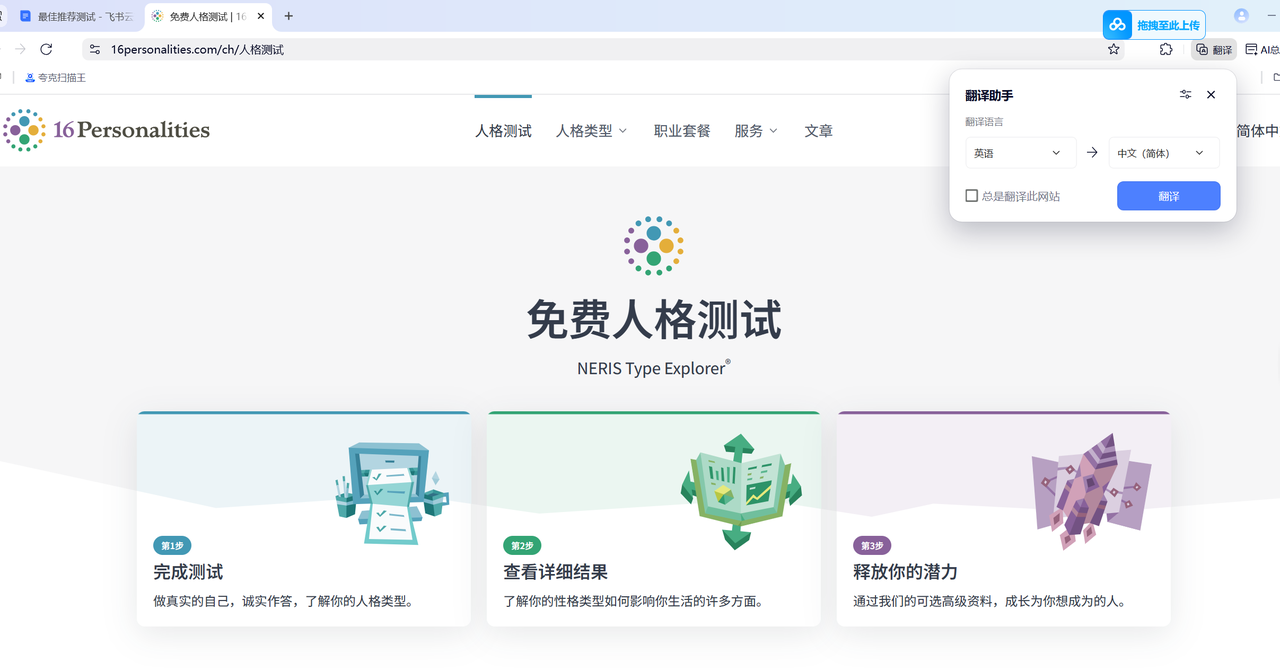Check 总是翻译此网站 checkbox
Viewport: 1280px width, 671px height.
(971, 196)
